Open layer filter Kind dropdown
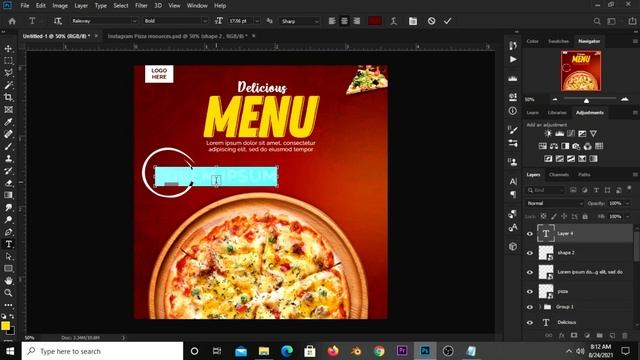 [x=545, y=190]
